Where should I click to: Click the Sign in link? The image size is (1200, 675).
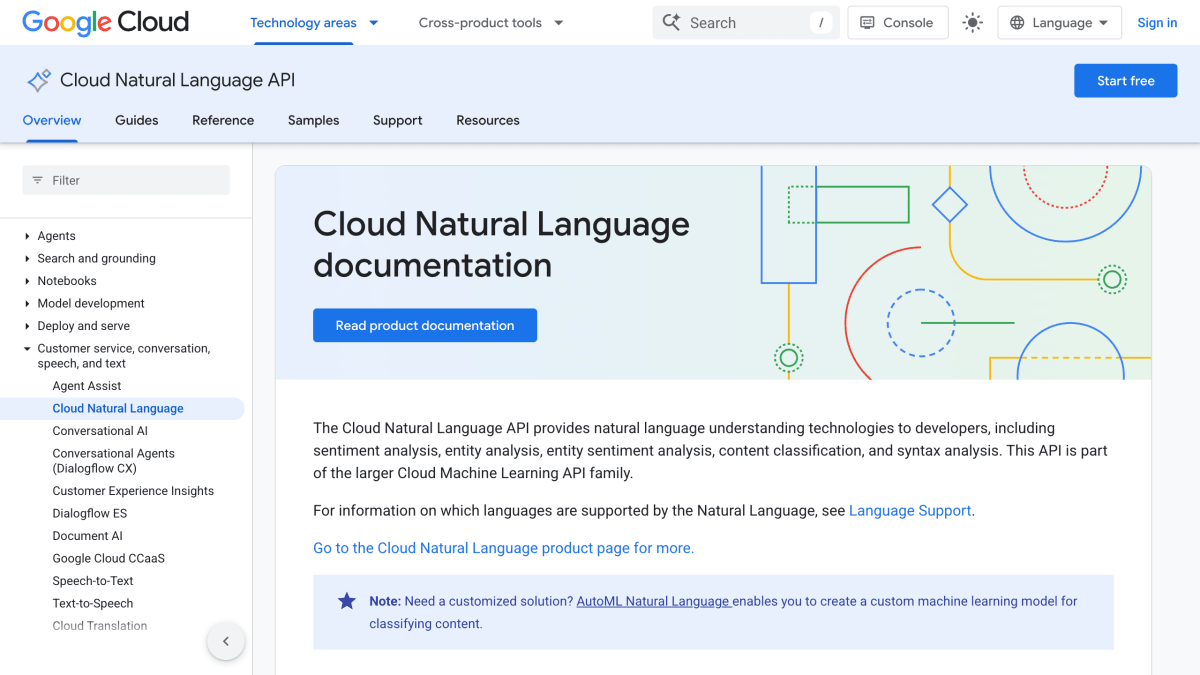click(x=1157, y=23)
